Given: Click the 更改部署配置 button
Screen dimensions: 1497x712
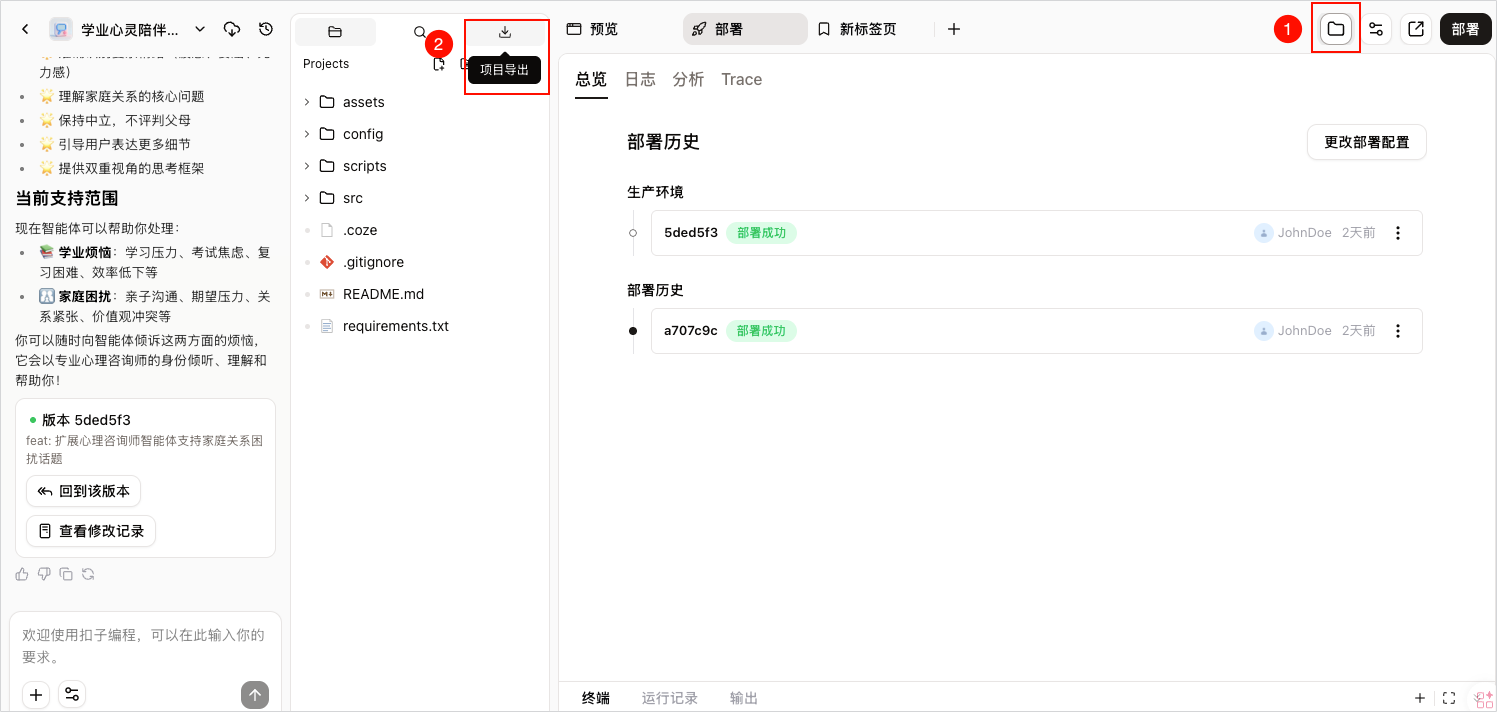Looking at the screenshot, I should tap(1366, 142).
